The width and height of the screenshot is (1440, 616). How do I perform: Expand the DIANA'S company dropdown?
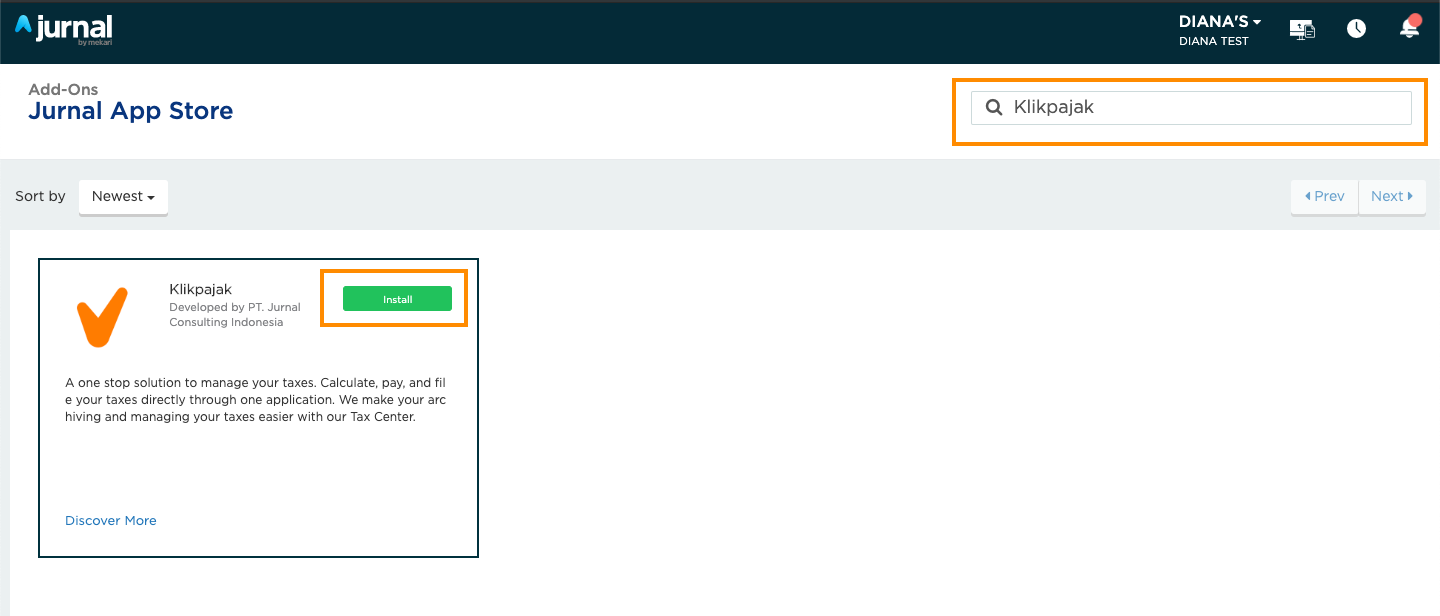coord(1219,22)
